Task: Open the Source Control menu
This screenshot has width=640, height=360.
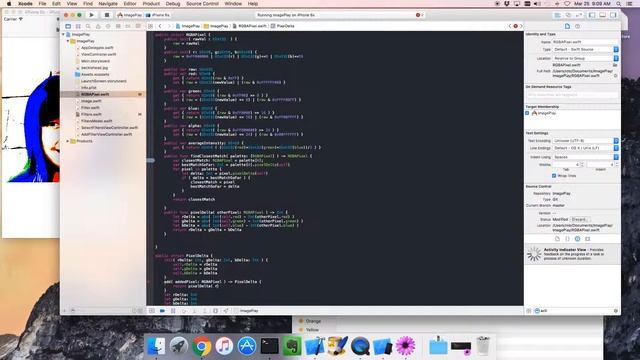Action: (202, 4)
